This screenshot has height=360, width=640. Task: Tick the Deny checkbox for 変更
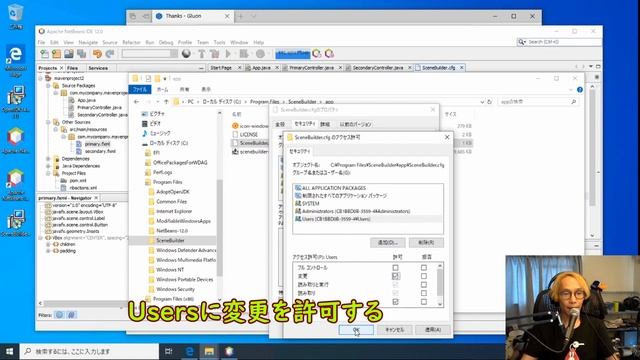tap(424, 276)
